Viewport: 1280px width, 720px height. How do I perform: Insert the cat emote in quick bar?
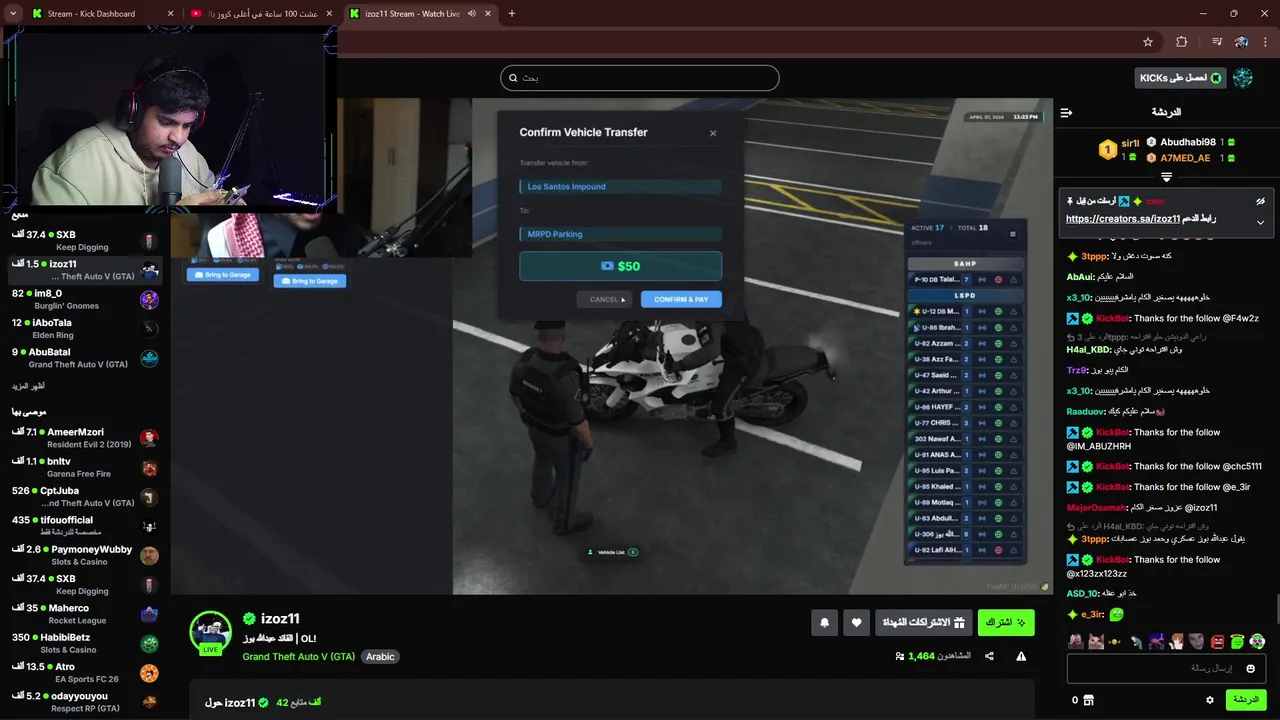pos(1096,642)
